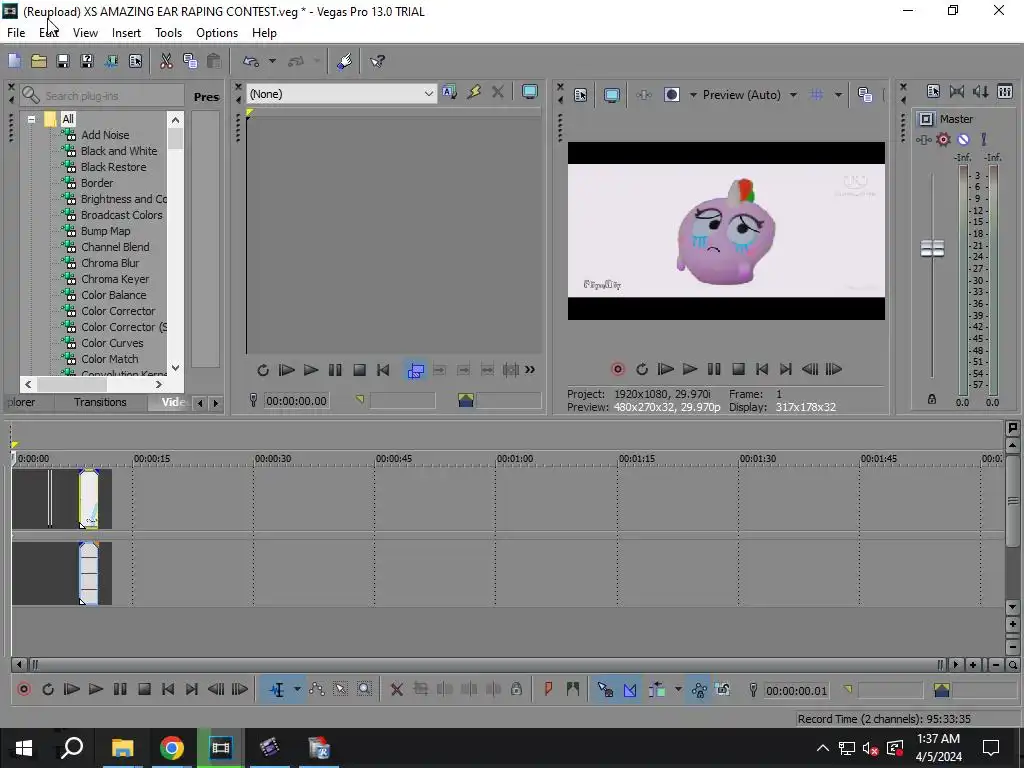Select the white video event clip

[89, 500]
